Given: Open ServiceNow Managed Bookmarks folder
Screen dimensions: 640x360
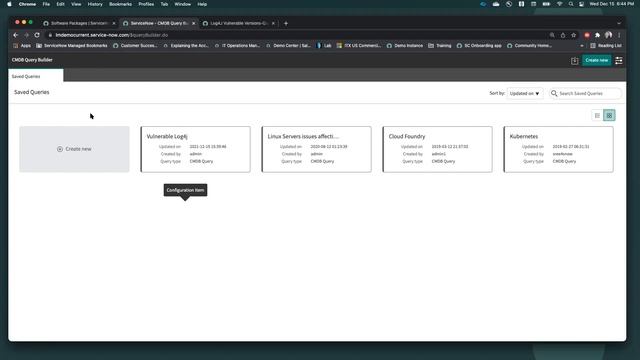Looking at the screenshot, I should click(72, 46).
